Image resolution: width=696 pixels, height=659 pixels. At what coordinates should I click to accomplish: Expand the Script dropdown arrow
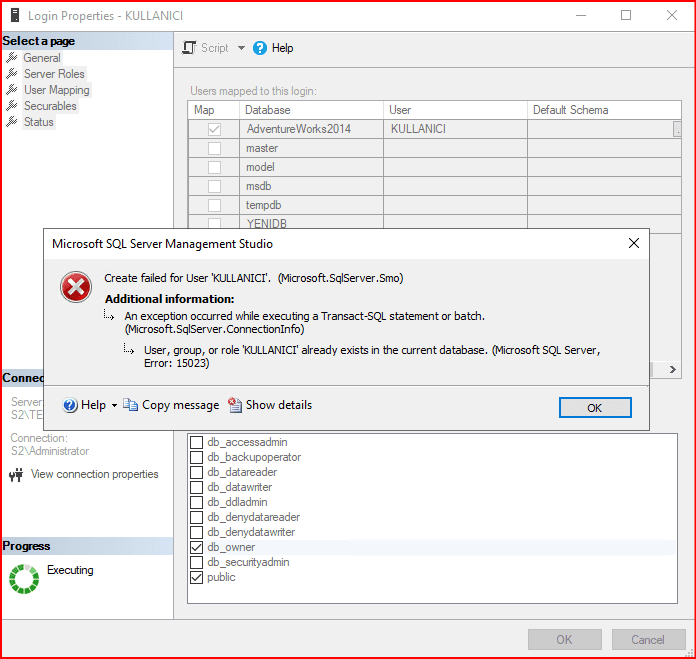point(241,48)
